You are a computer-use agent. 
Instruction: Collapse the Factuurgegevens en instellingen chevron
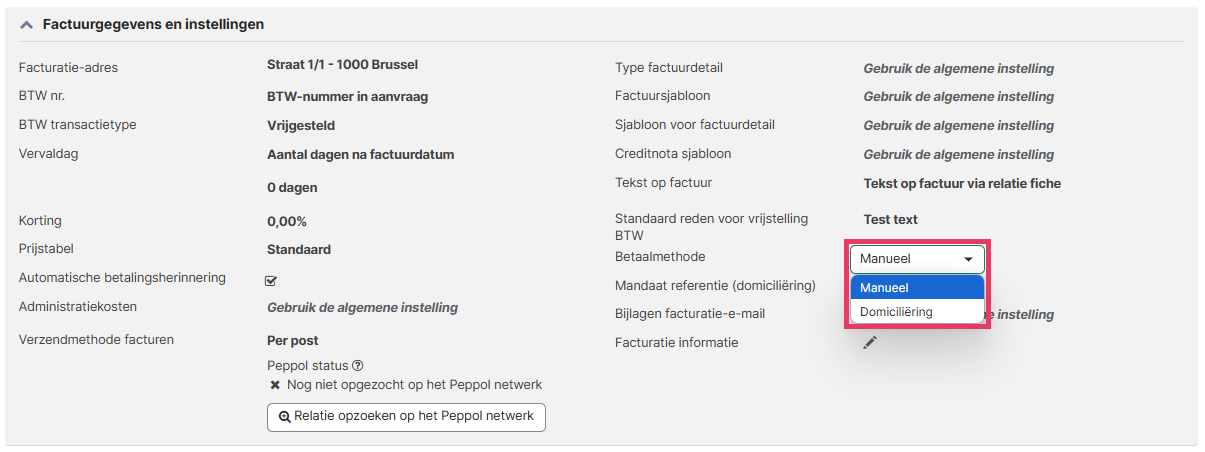(x=26, y=24)
